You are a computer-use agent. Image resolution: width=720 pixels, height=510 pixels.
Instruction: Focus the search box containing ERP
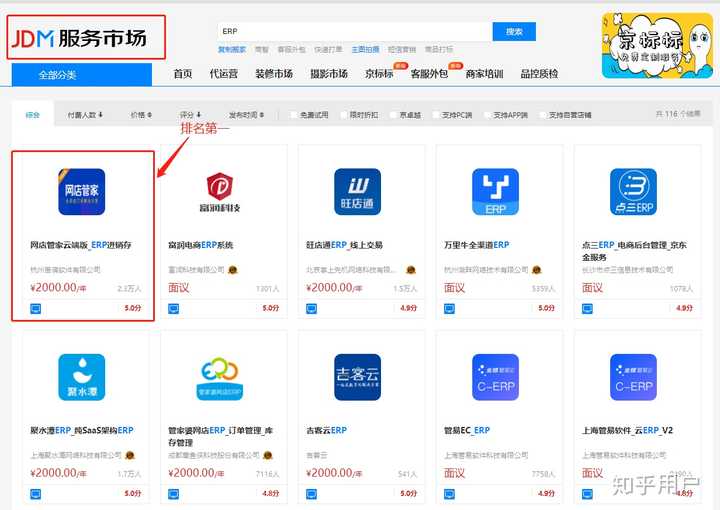[x=355, y=32]
